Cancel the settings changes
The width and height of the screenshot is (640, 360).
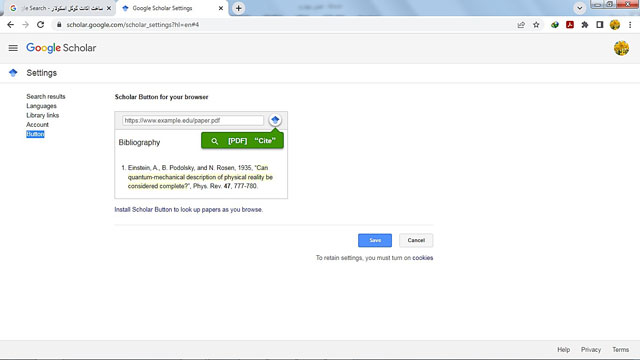[x=416, y=240]
